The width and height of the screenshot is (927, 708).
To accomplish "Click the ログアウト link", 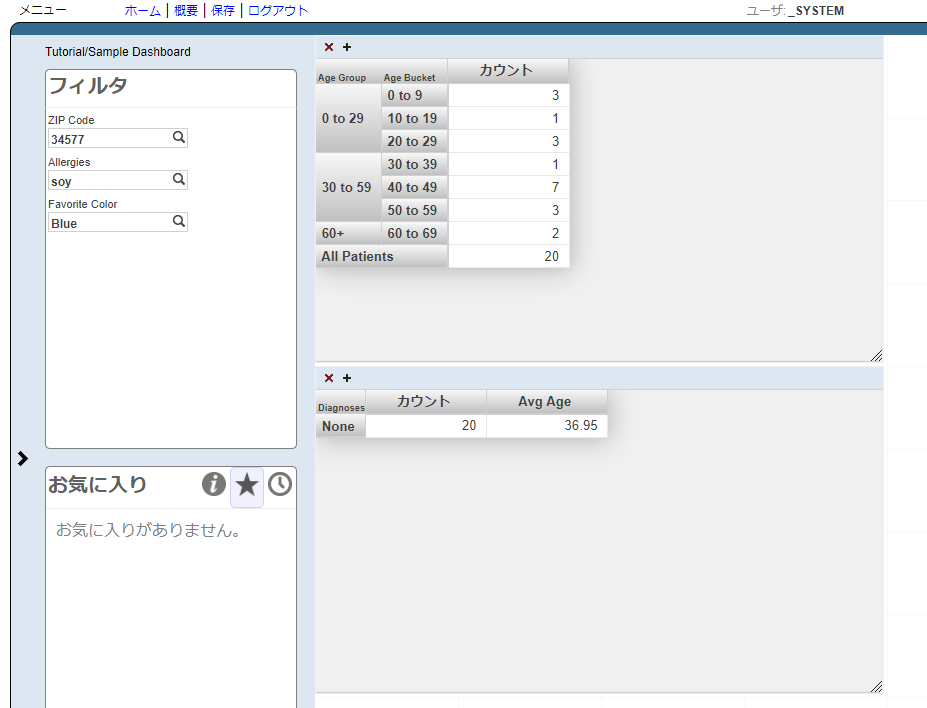I will 278,10.
